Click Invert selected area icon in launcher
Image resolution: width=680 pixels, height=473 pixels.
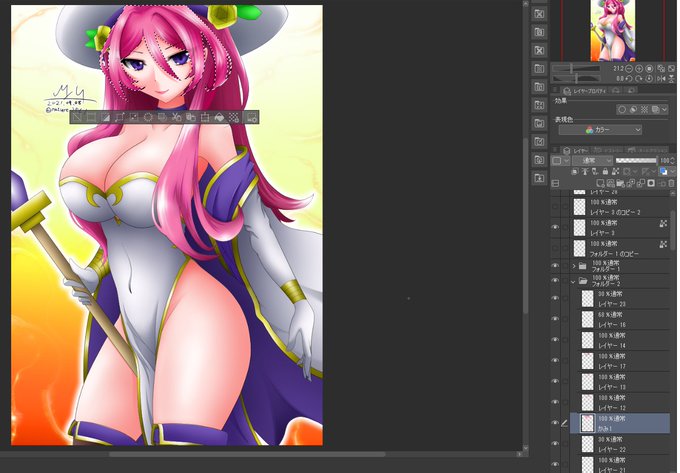[106, 117]
